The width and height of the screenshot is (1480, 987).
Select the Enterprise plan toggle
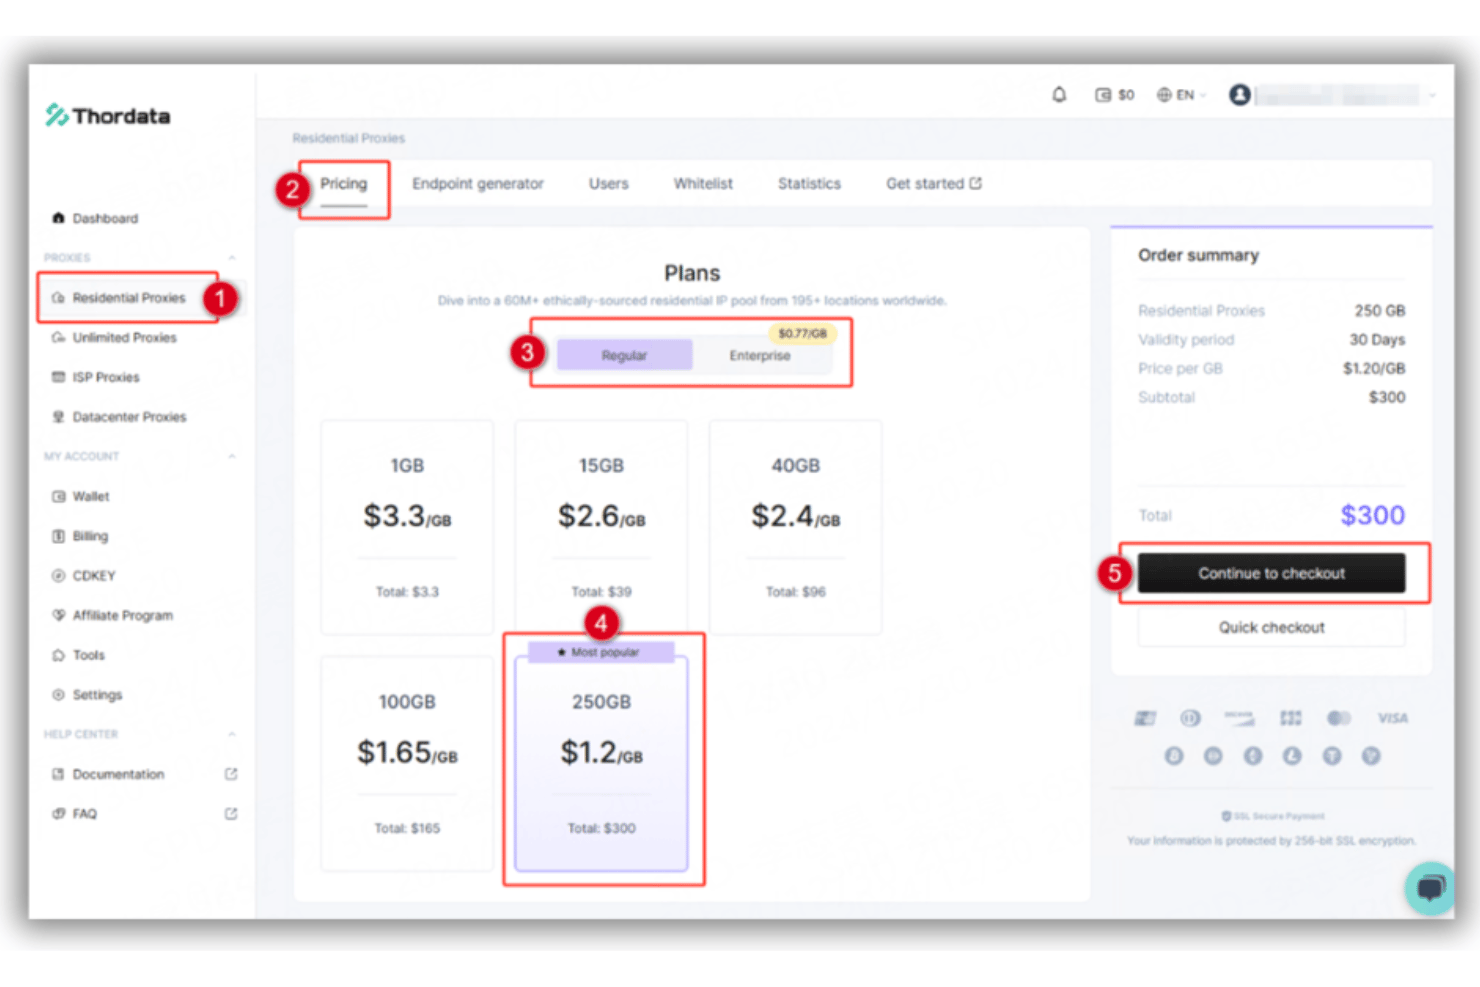click(x=760, y=355)
